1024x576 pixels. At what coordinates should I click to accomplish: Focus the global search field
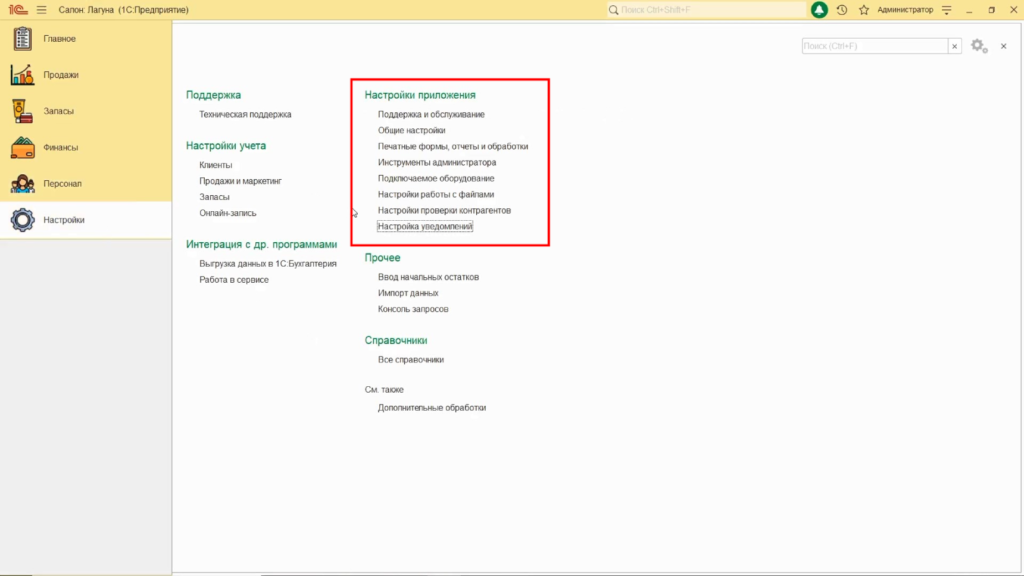pyautogui.click(x=706, y=10)
